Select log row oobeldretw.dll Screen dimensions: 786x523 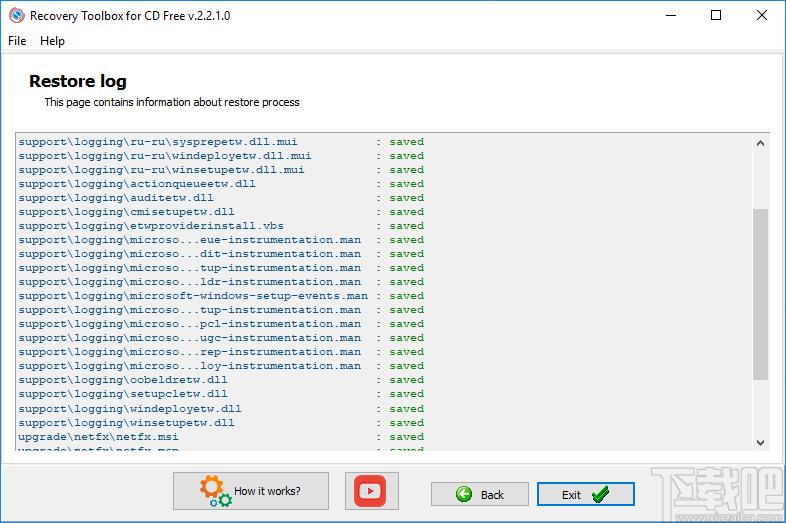point(221,381)
